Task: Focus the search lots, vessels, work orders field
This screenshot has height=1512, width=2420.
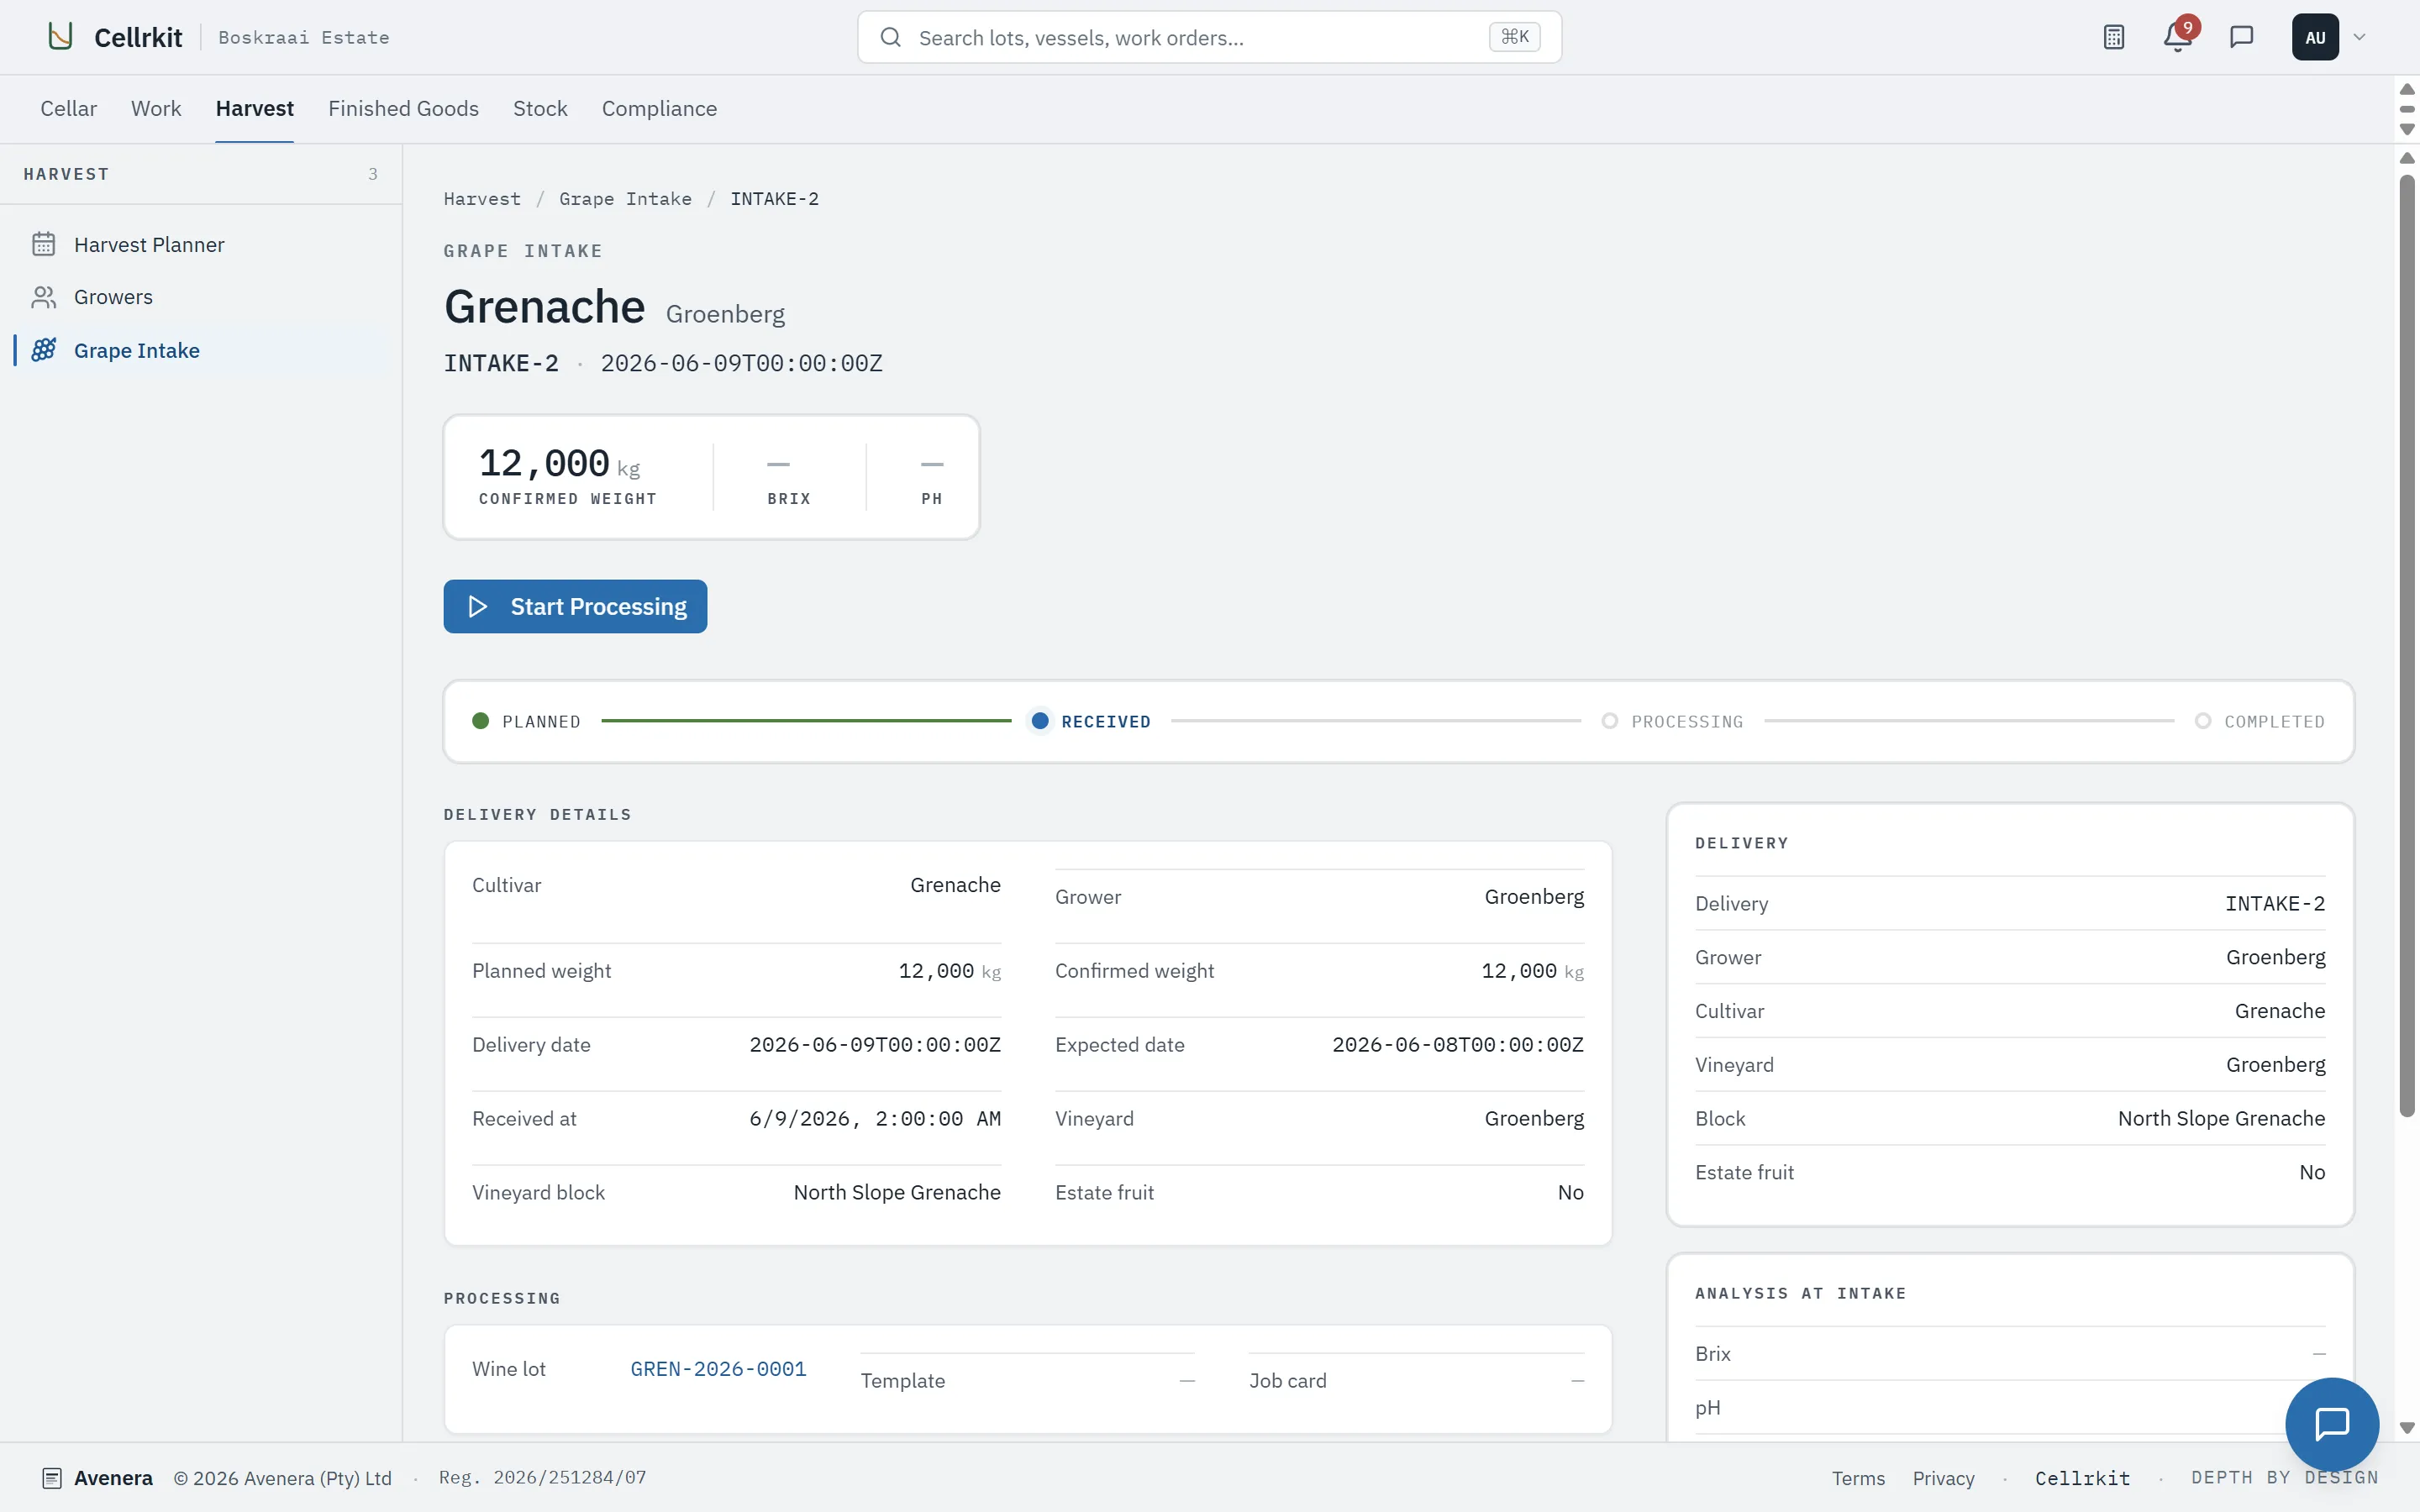Action: [x=1208, y=37]
